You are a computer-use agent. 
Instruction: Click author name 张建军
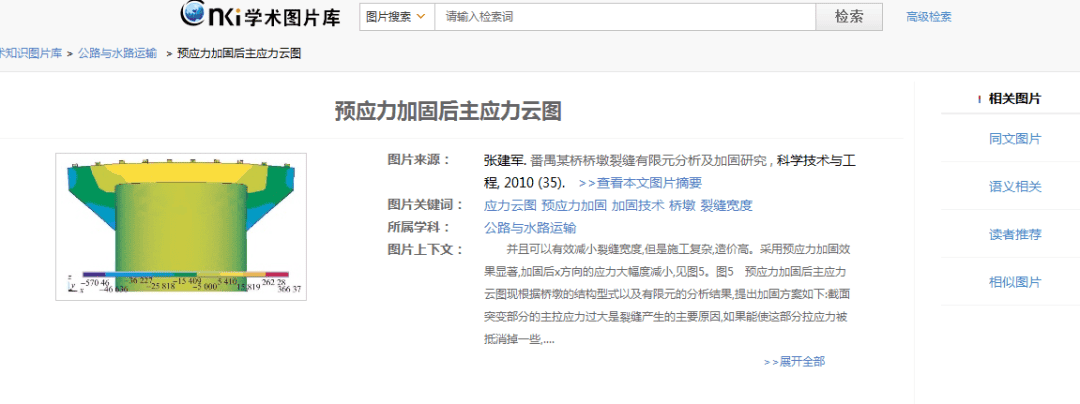[x=504, y=160]
